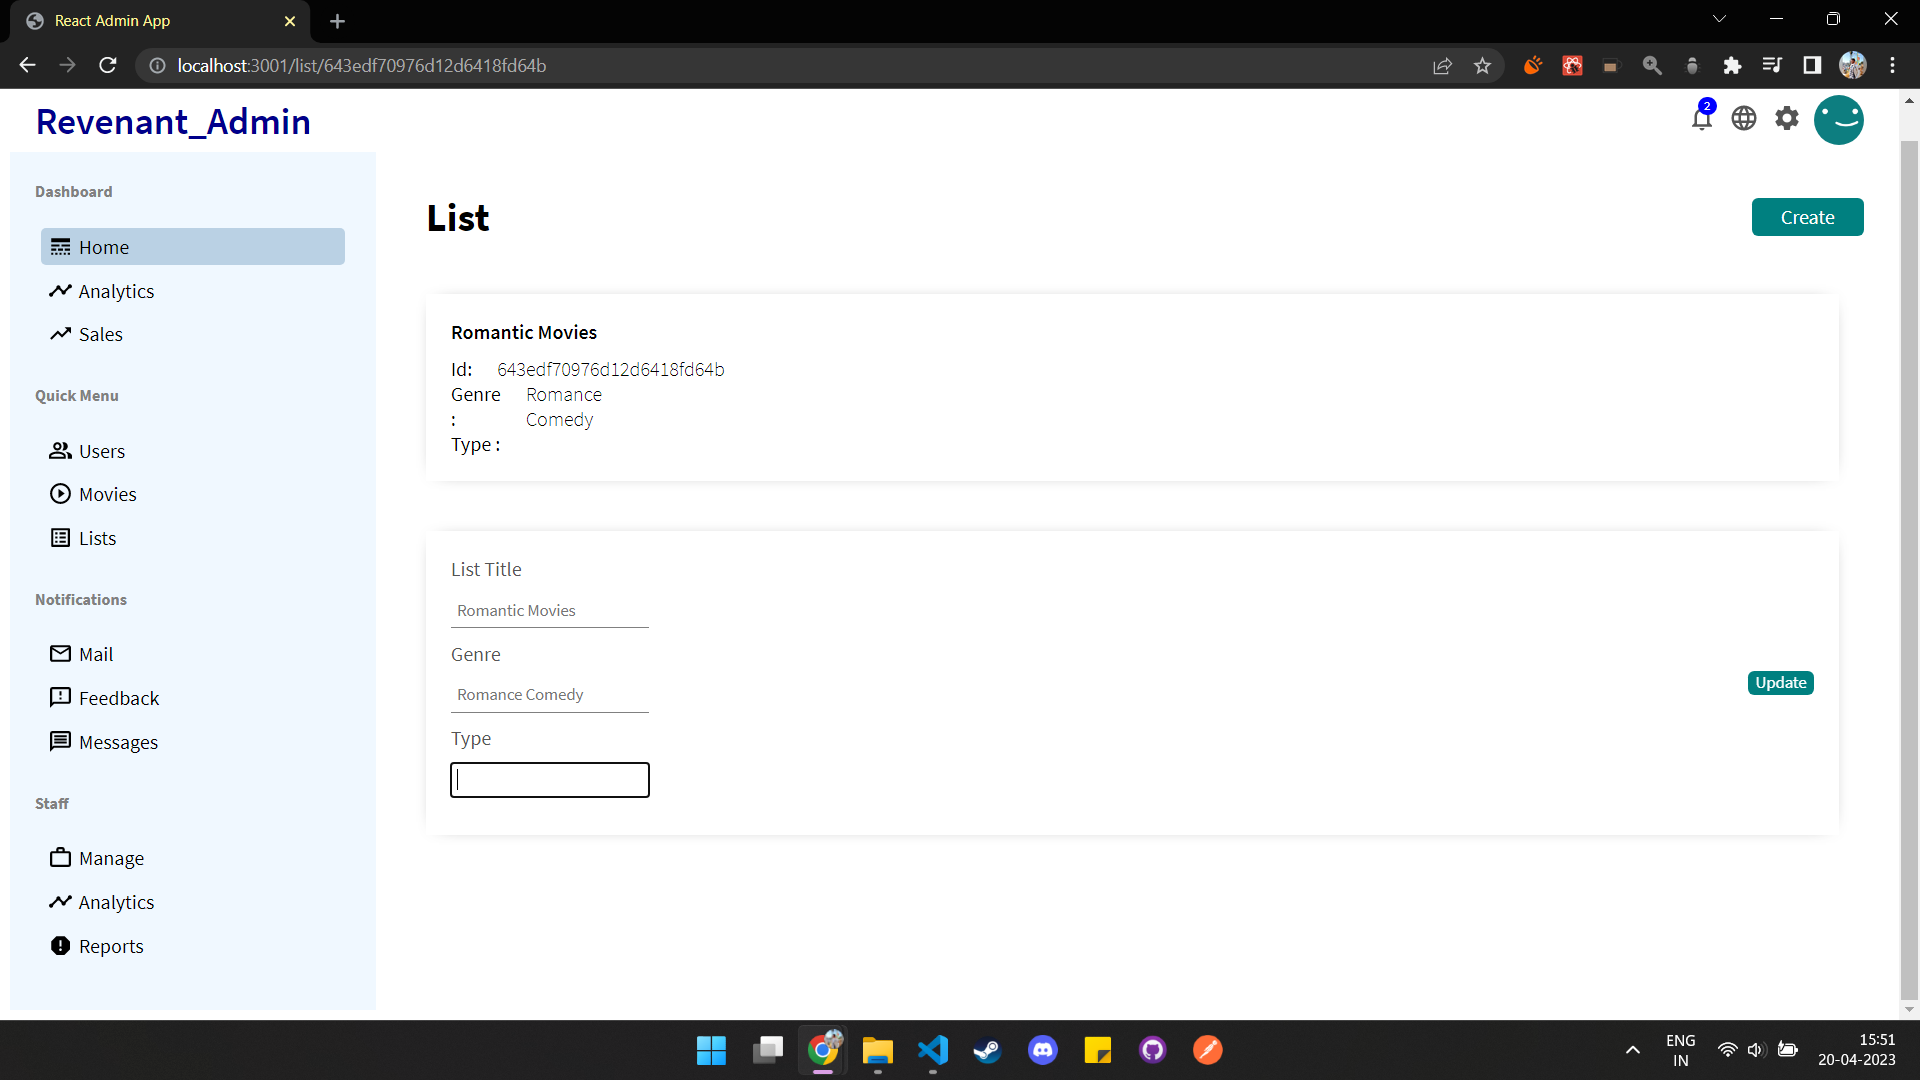
Task: Open the notifications bell
Action: click(x=1702, y=117)
